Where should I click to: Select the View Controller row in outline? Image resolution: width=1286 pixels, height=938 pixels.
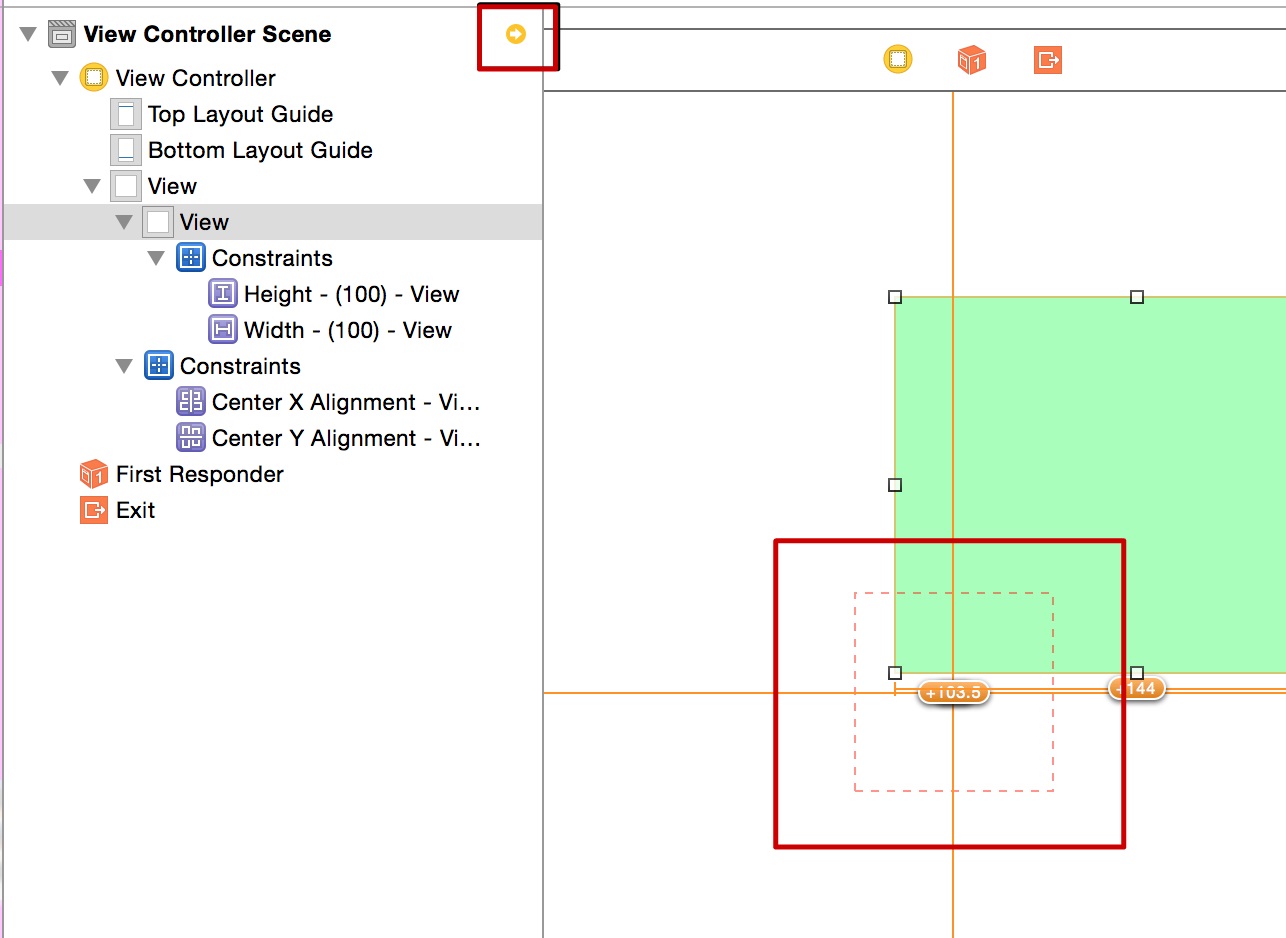click(x=195, y=78)
